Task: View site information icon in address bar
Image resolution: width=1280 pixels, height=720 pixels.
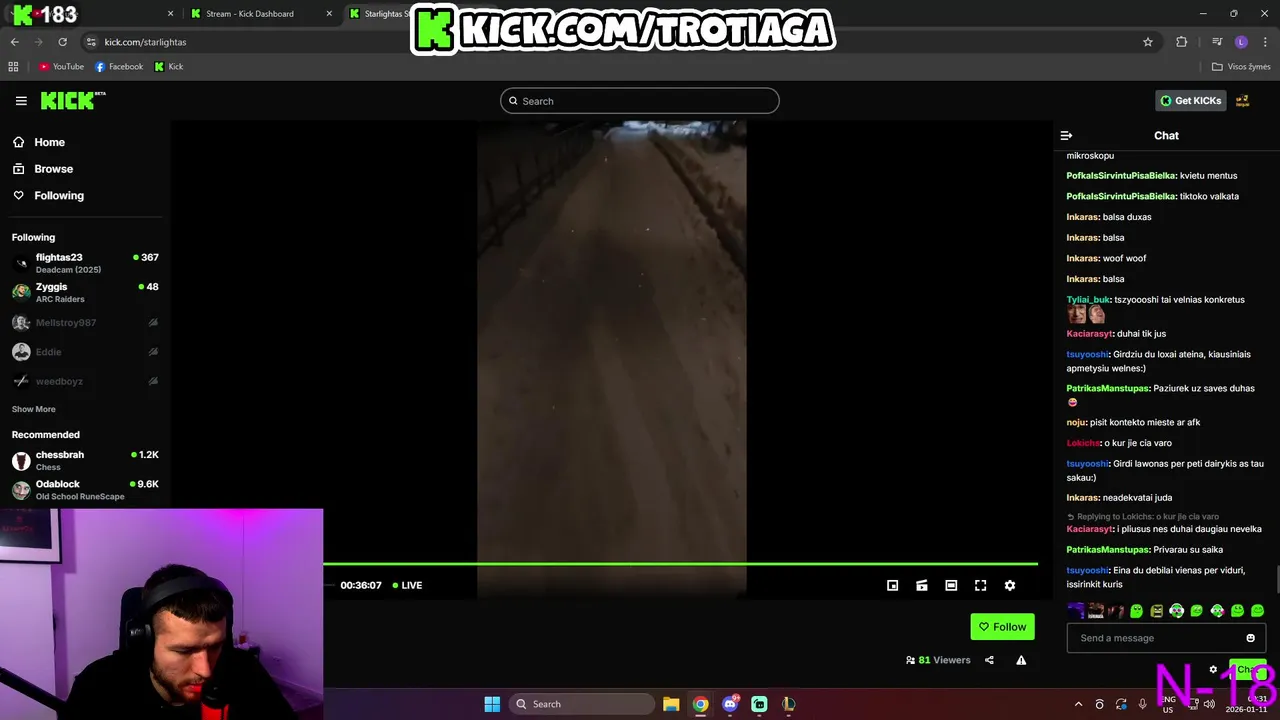Action: pyautogui.click(x=91, y=42)
